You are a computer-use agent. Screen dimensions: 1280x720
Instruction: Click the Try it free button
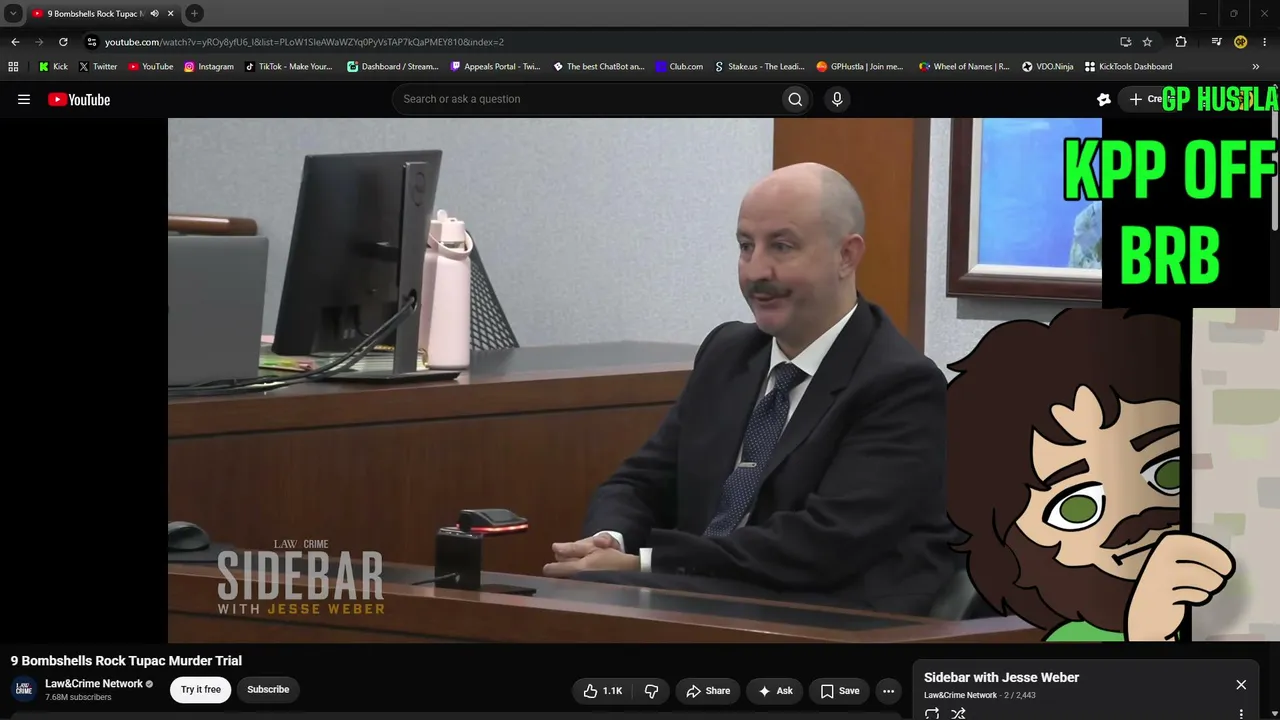(201, 690)
